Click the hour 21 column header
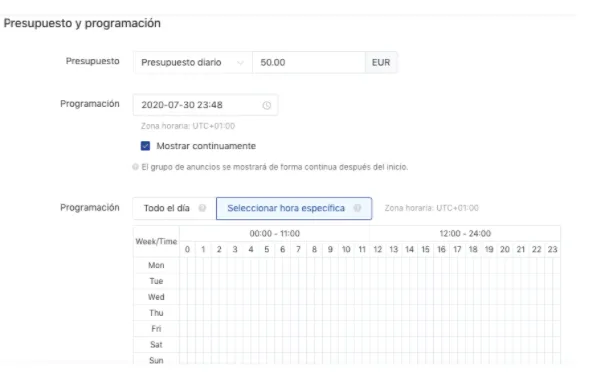This screenshot has height=388, width=595. pos(521,249)
